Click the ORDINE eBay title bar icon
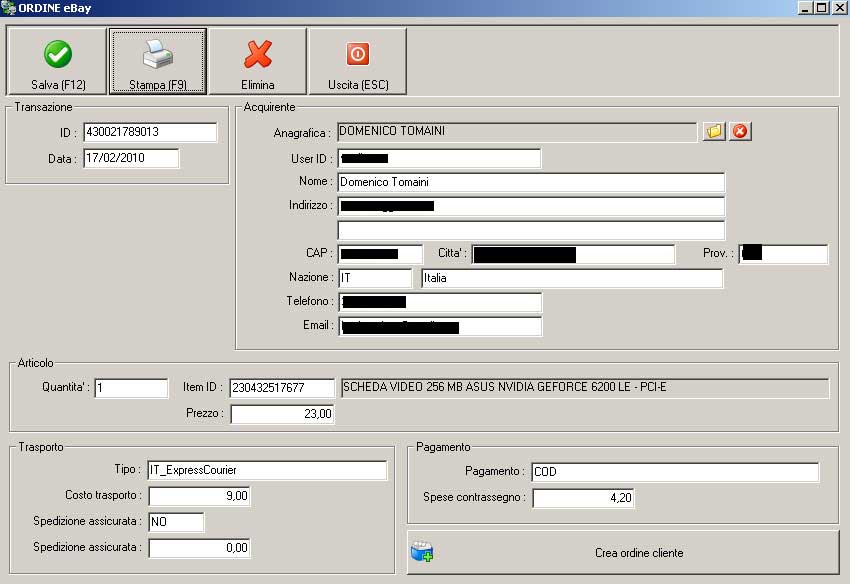850x584 pixels. [8, 8]
